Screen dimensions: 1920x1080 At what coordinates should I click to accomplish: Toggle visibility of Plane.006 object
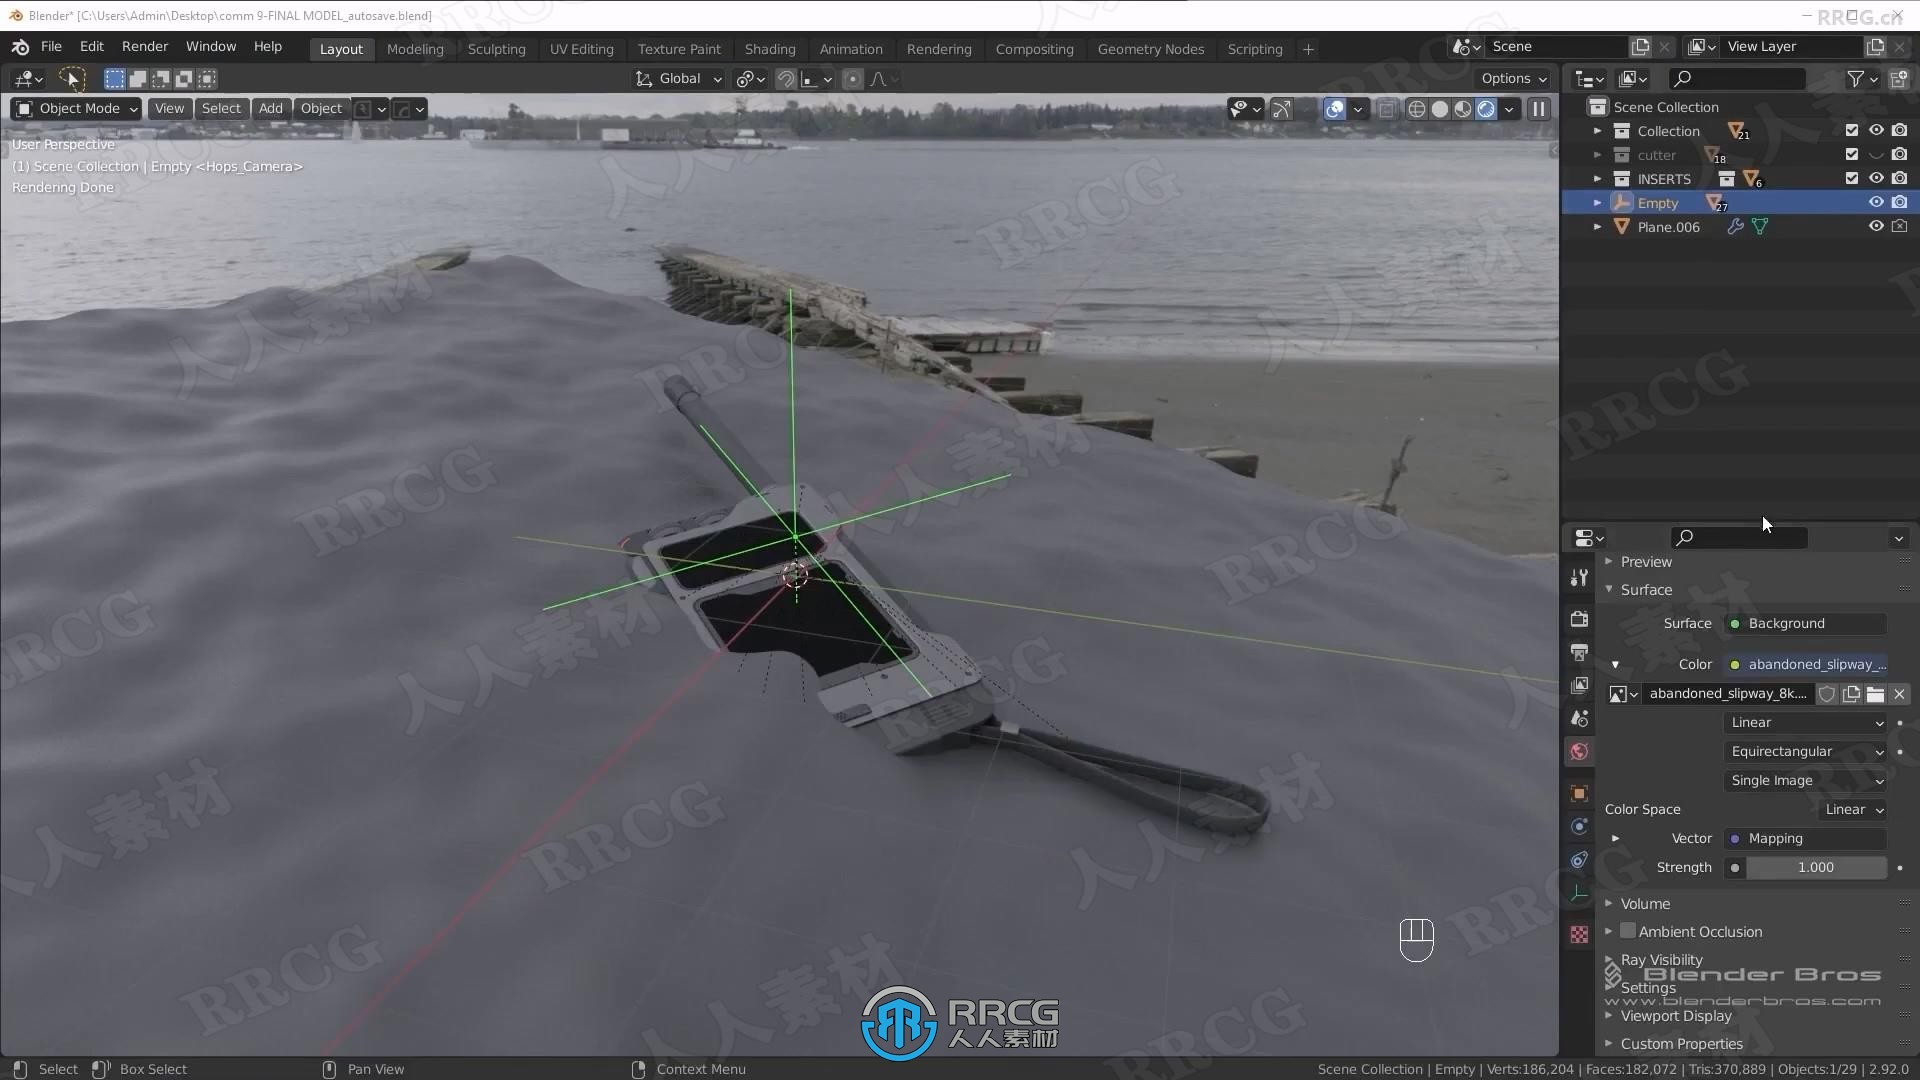[x=1876, y=227]
